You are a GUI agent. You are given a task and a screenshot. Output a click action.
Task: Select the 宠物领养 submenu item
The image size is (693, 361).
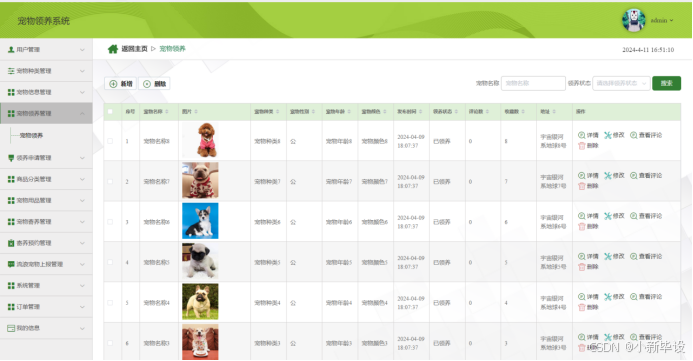(x=31, y=136)
